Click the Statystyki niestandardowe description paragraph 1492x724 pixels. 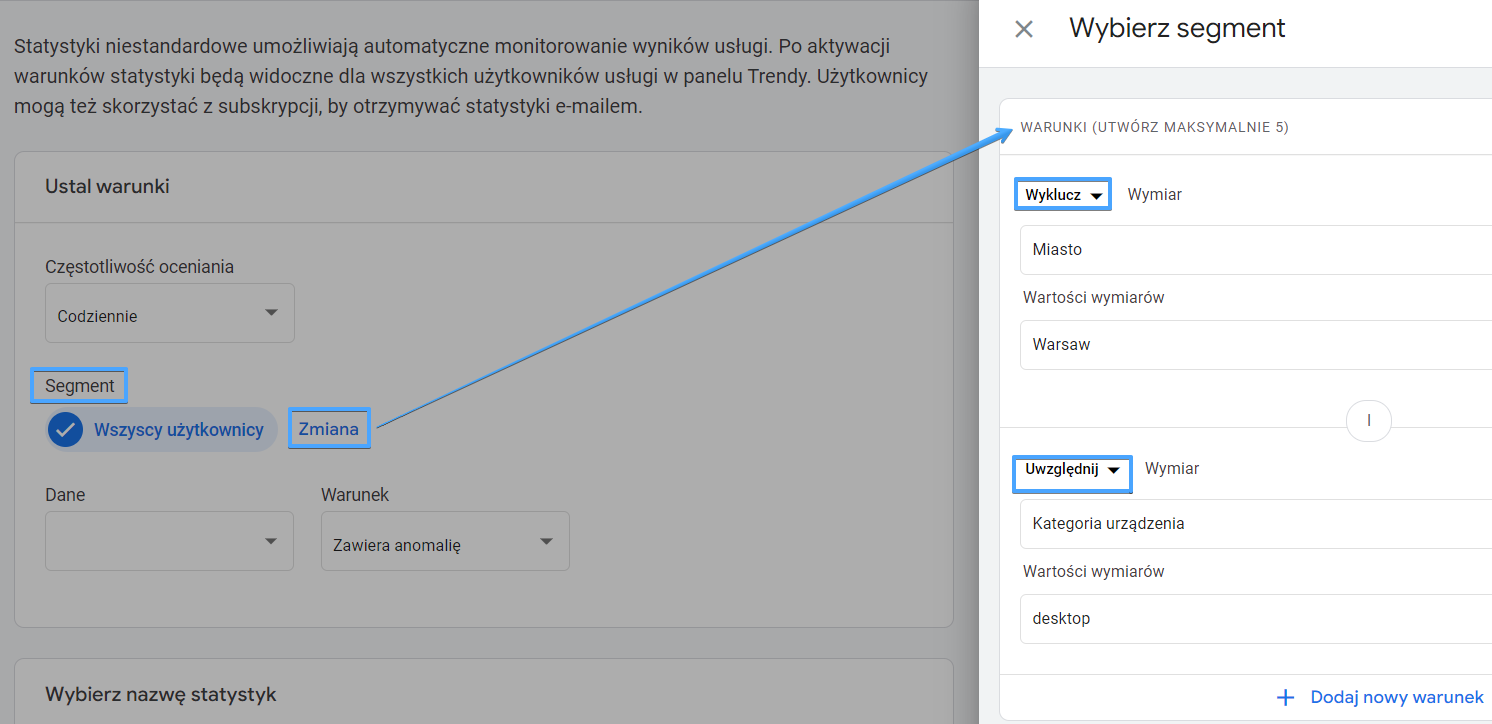coord(470,76)
